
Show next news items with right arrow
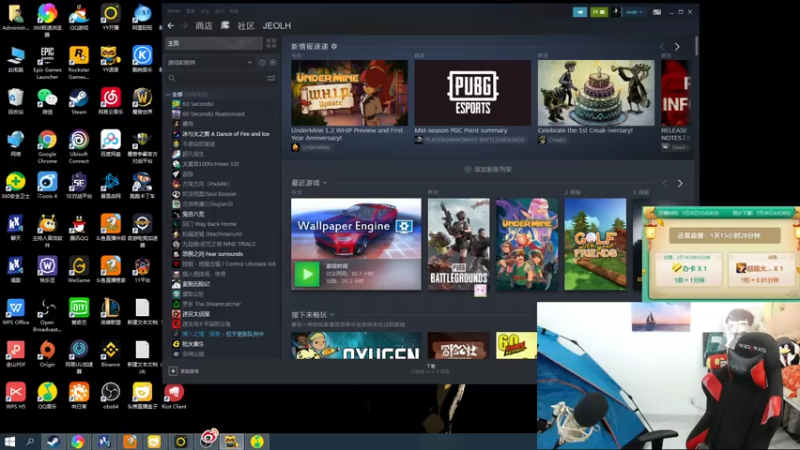point(677,46)
